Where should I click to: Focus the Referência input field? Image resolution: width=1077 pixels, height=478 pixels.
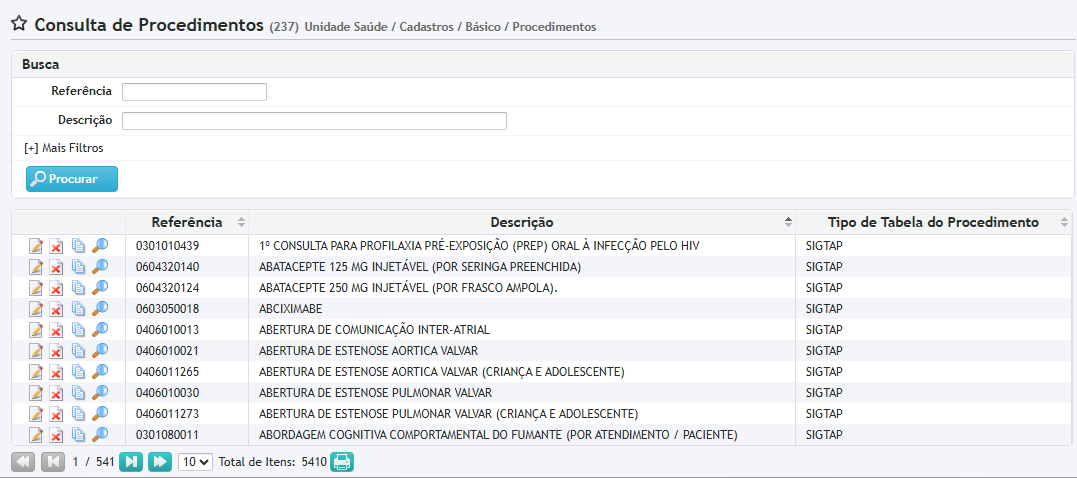pos(194,92)
